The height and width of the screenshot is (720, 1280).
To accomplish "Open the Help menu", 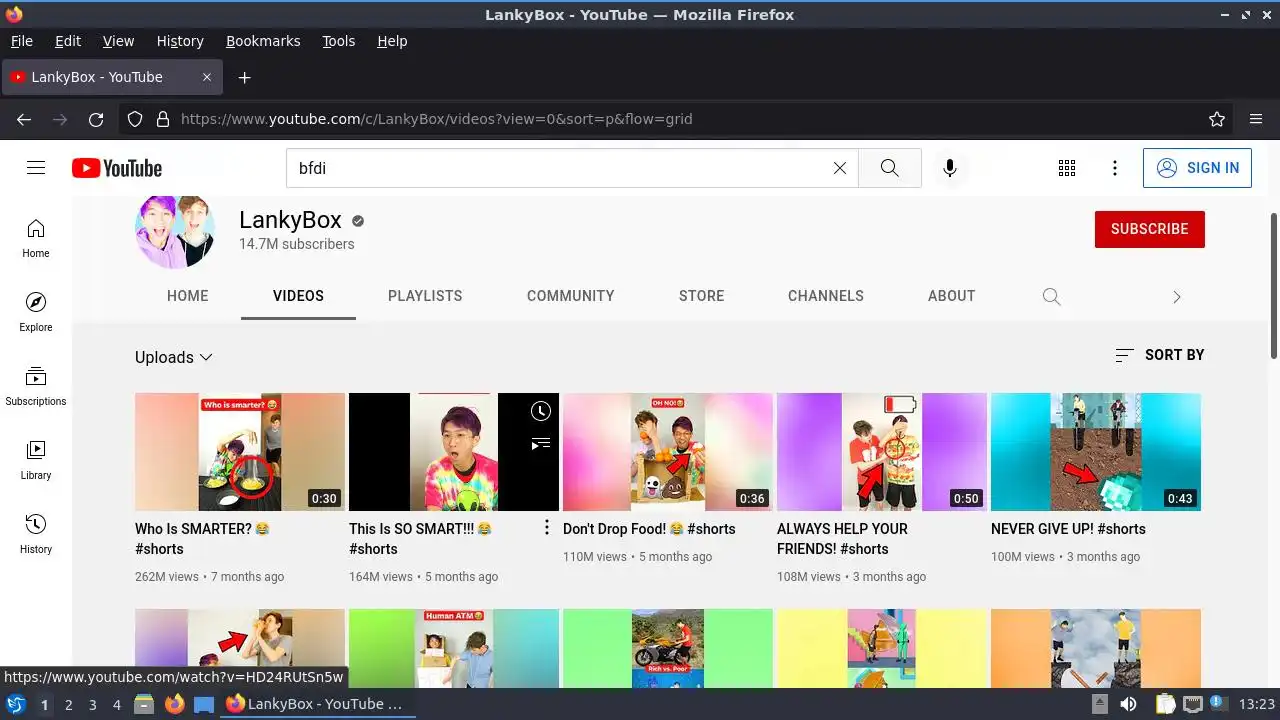I will [x=392, y=41].
